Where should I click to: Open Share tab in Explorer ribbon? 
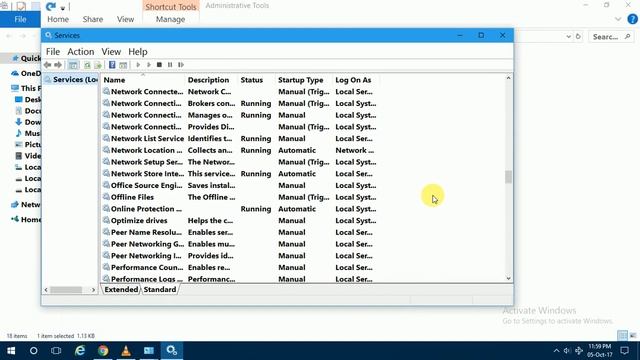[93, 19]
